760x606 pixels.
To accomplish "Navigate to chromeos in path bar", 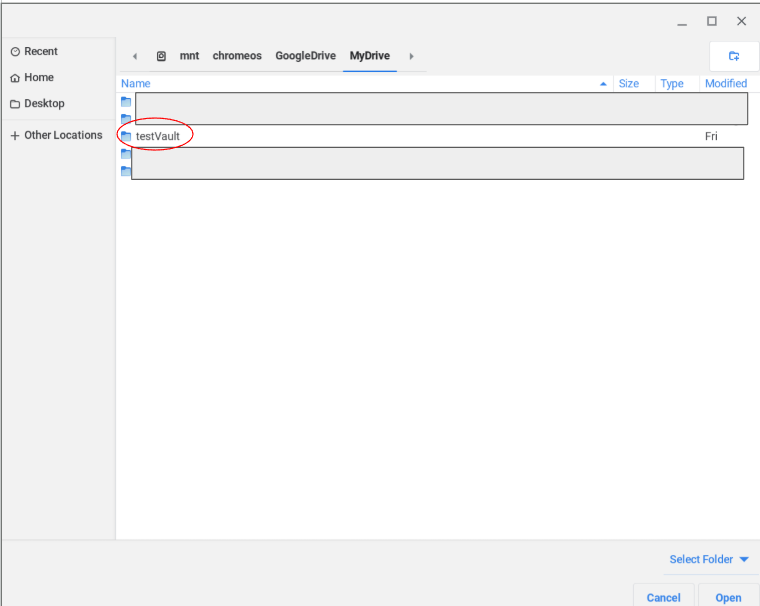I will click(237, 56).
